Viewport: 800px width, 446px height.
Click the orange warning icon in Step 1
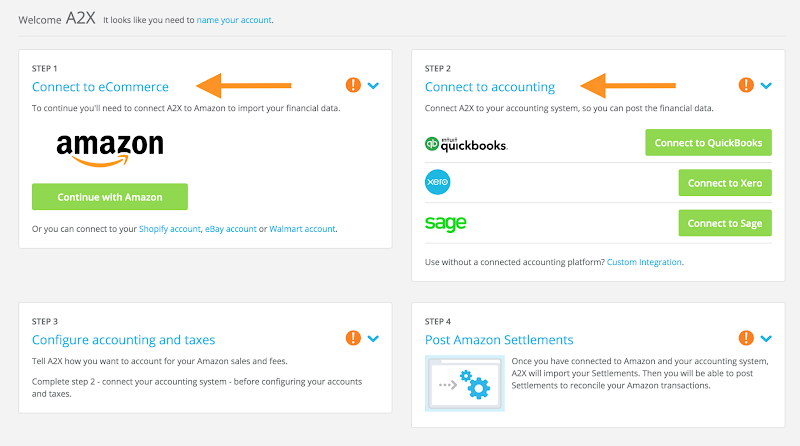pyautogui.click(x=353, y=86)
